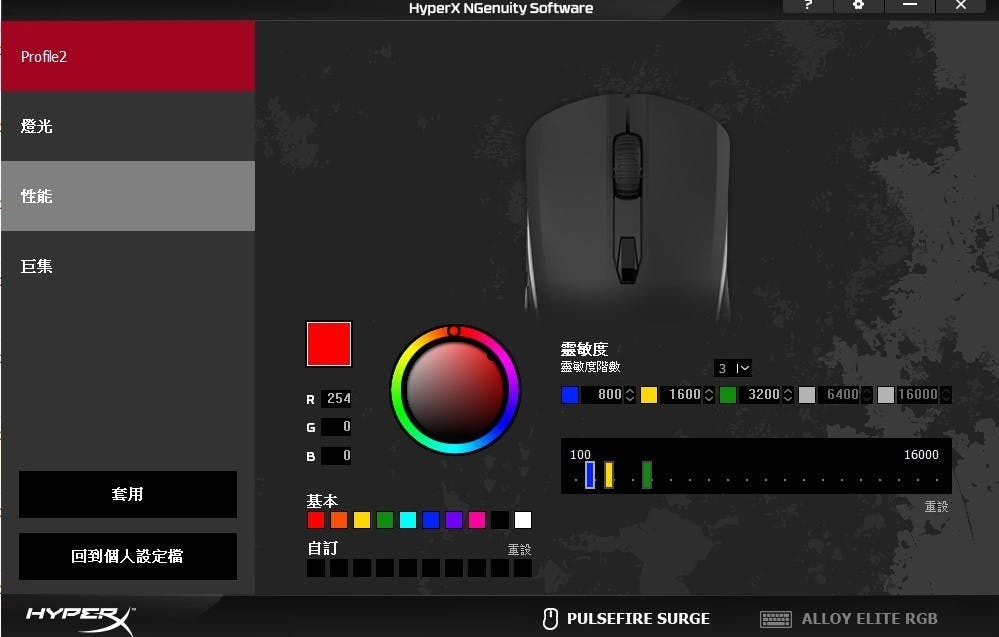The width and height of the screenshot is (999, 637).
Task: Select the blue basic color swatch
Action: click(431, 520)
